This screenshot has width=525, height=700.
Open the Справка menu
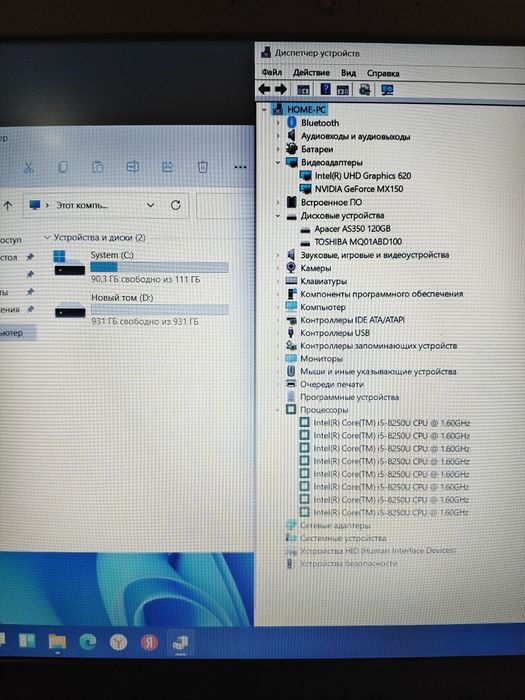click(383, 73)
